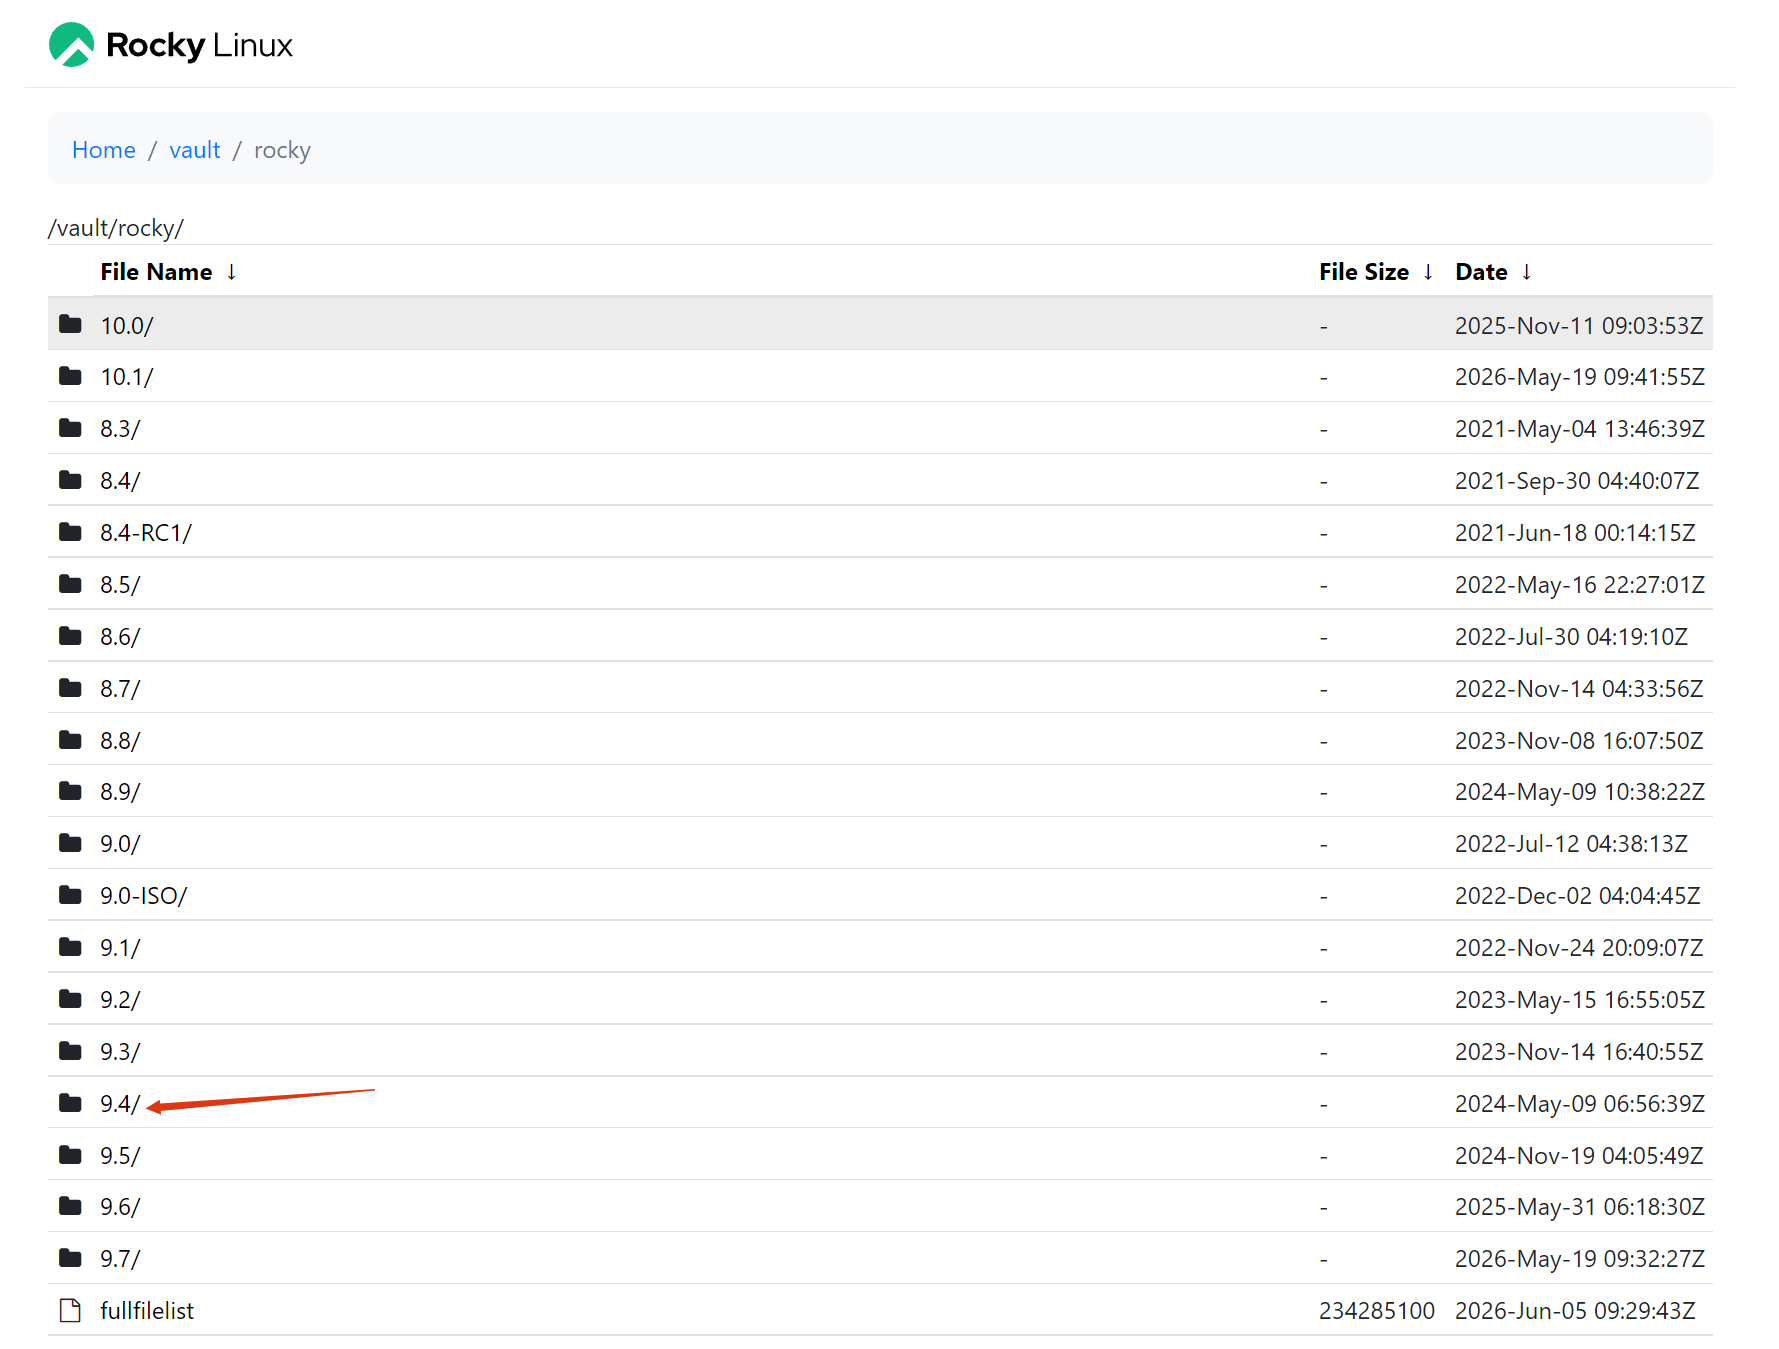Click the Rocky Linux logo
1779x1349 pixels.
[171, 45]
